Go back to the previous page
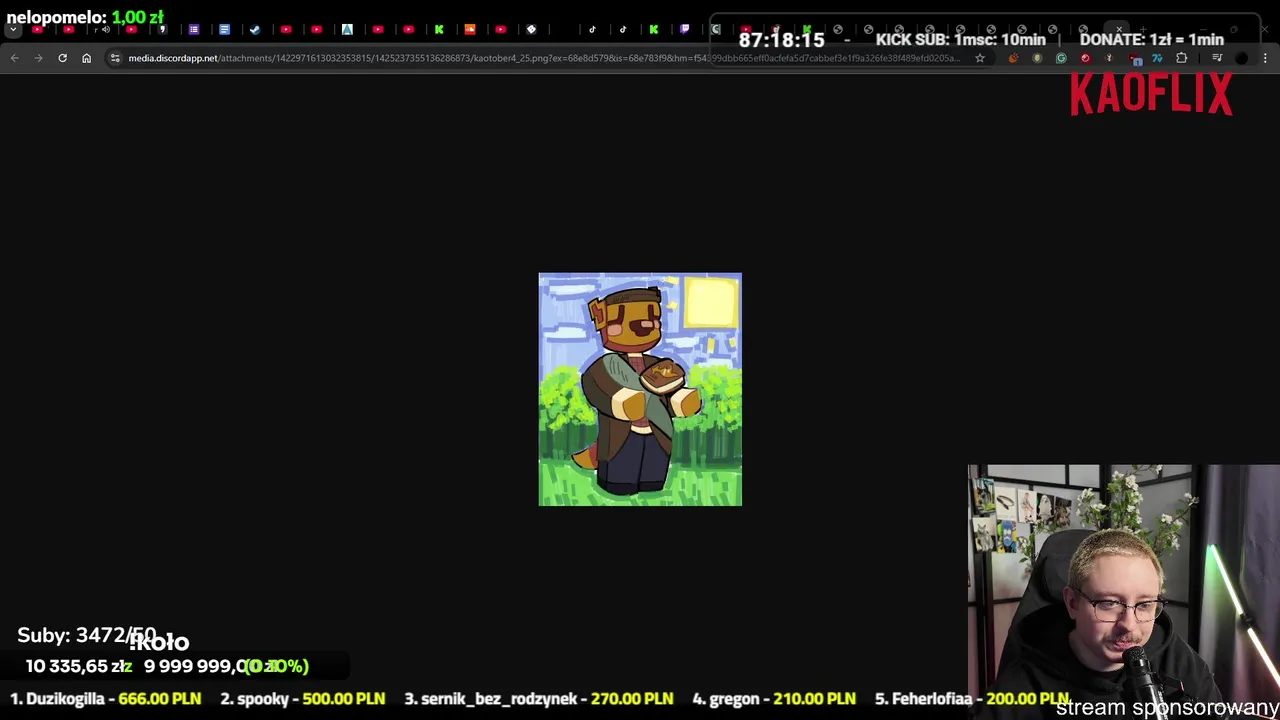 pyautogui.click(x=14, y=58)
